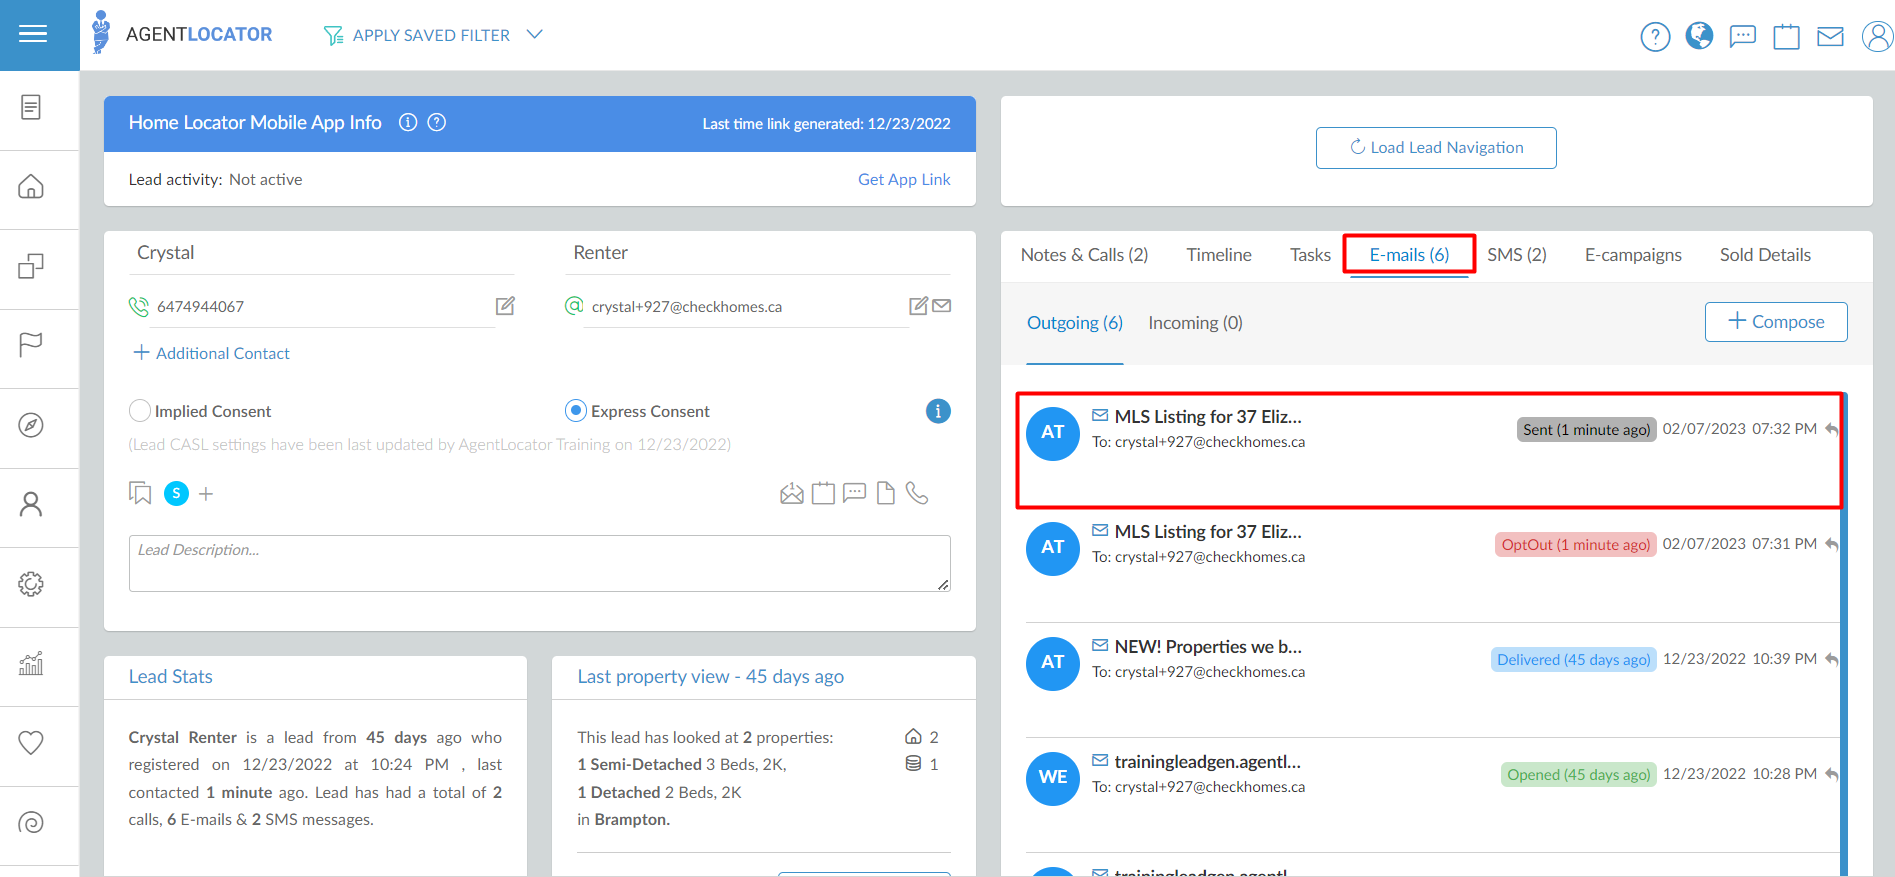This screenshot has width=1895, height=877.
Task: Open the calendar icon in top bar
Action: [1786, 37]
